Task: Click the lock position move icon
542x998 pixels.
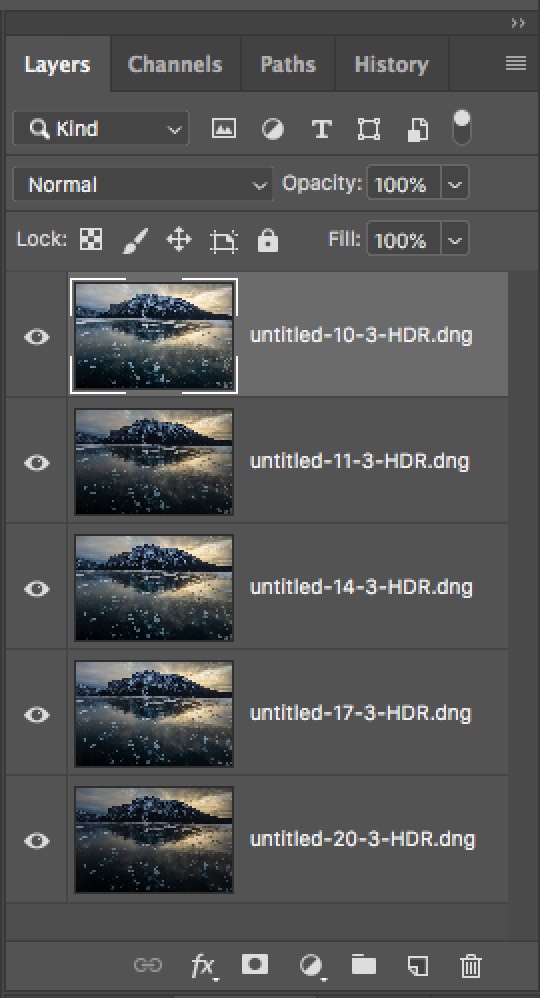Action: pos(179,241)
